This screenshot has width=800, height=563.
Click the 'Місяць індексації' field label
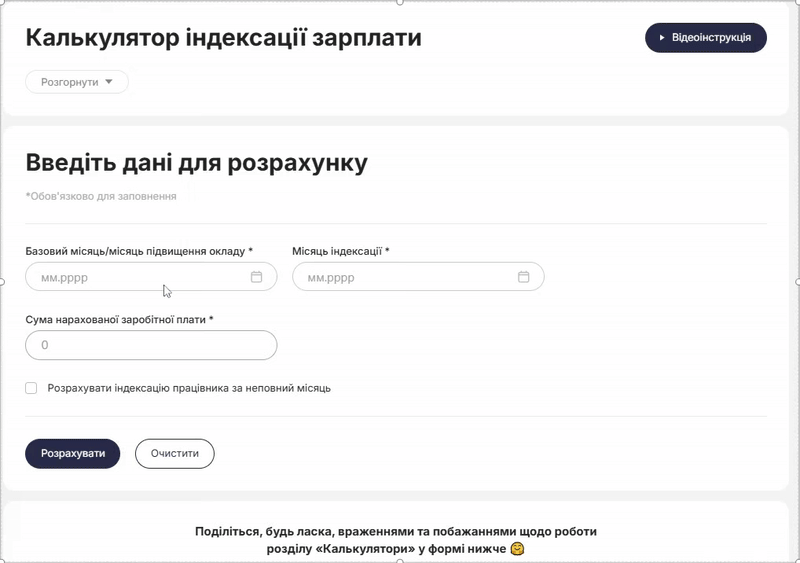coord(340,251)
